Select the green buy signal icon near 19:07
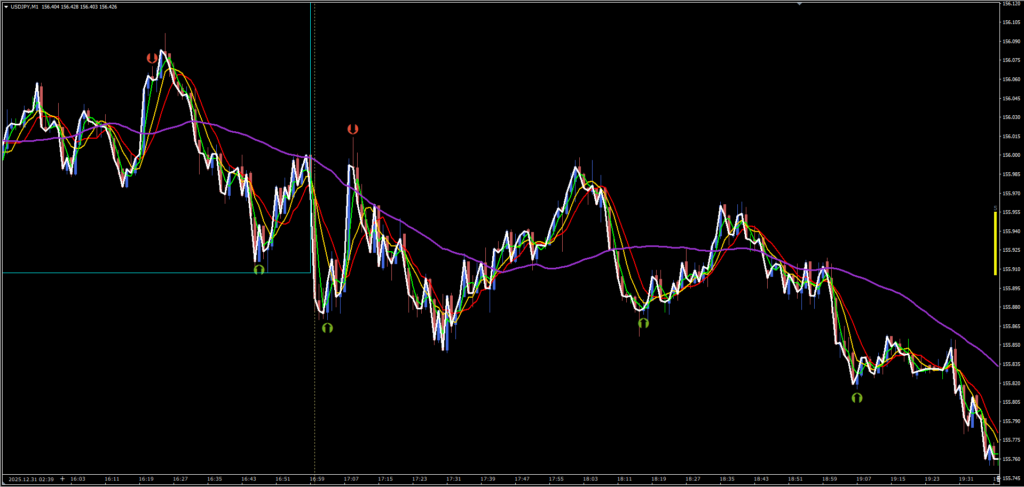This screenshot has height=487, width=1024. [857, 397]
